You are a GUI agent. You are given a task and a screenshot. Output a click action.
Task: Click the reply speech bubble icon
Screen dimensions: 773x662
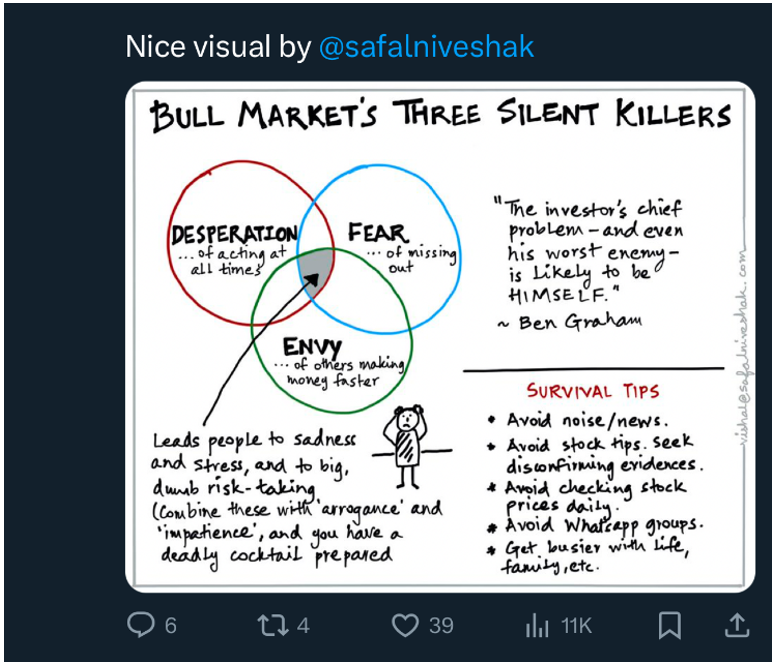[x=141, y=626]
